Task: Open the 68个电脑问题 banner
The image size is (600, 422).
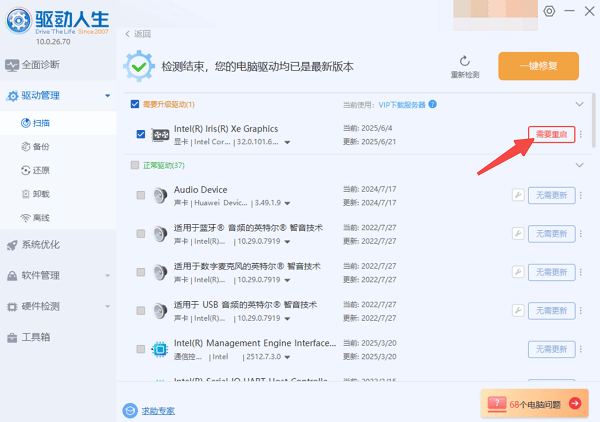Action: point(535,404)
